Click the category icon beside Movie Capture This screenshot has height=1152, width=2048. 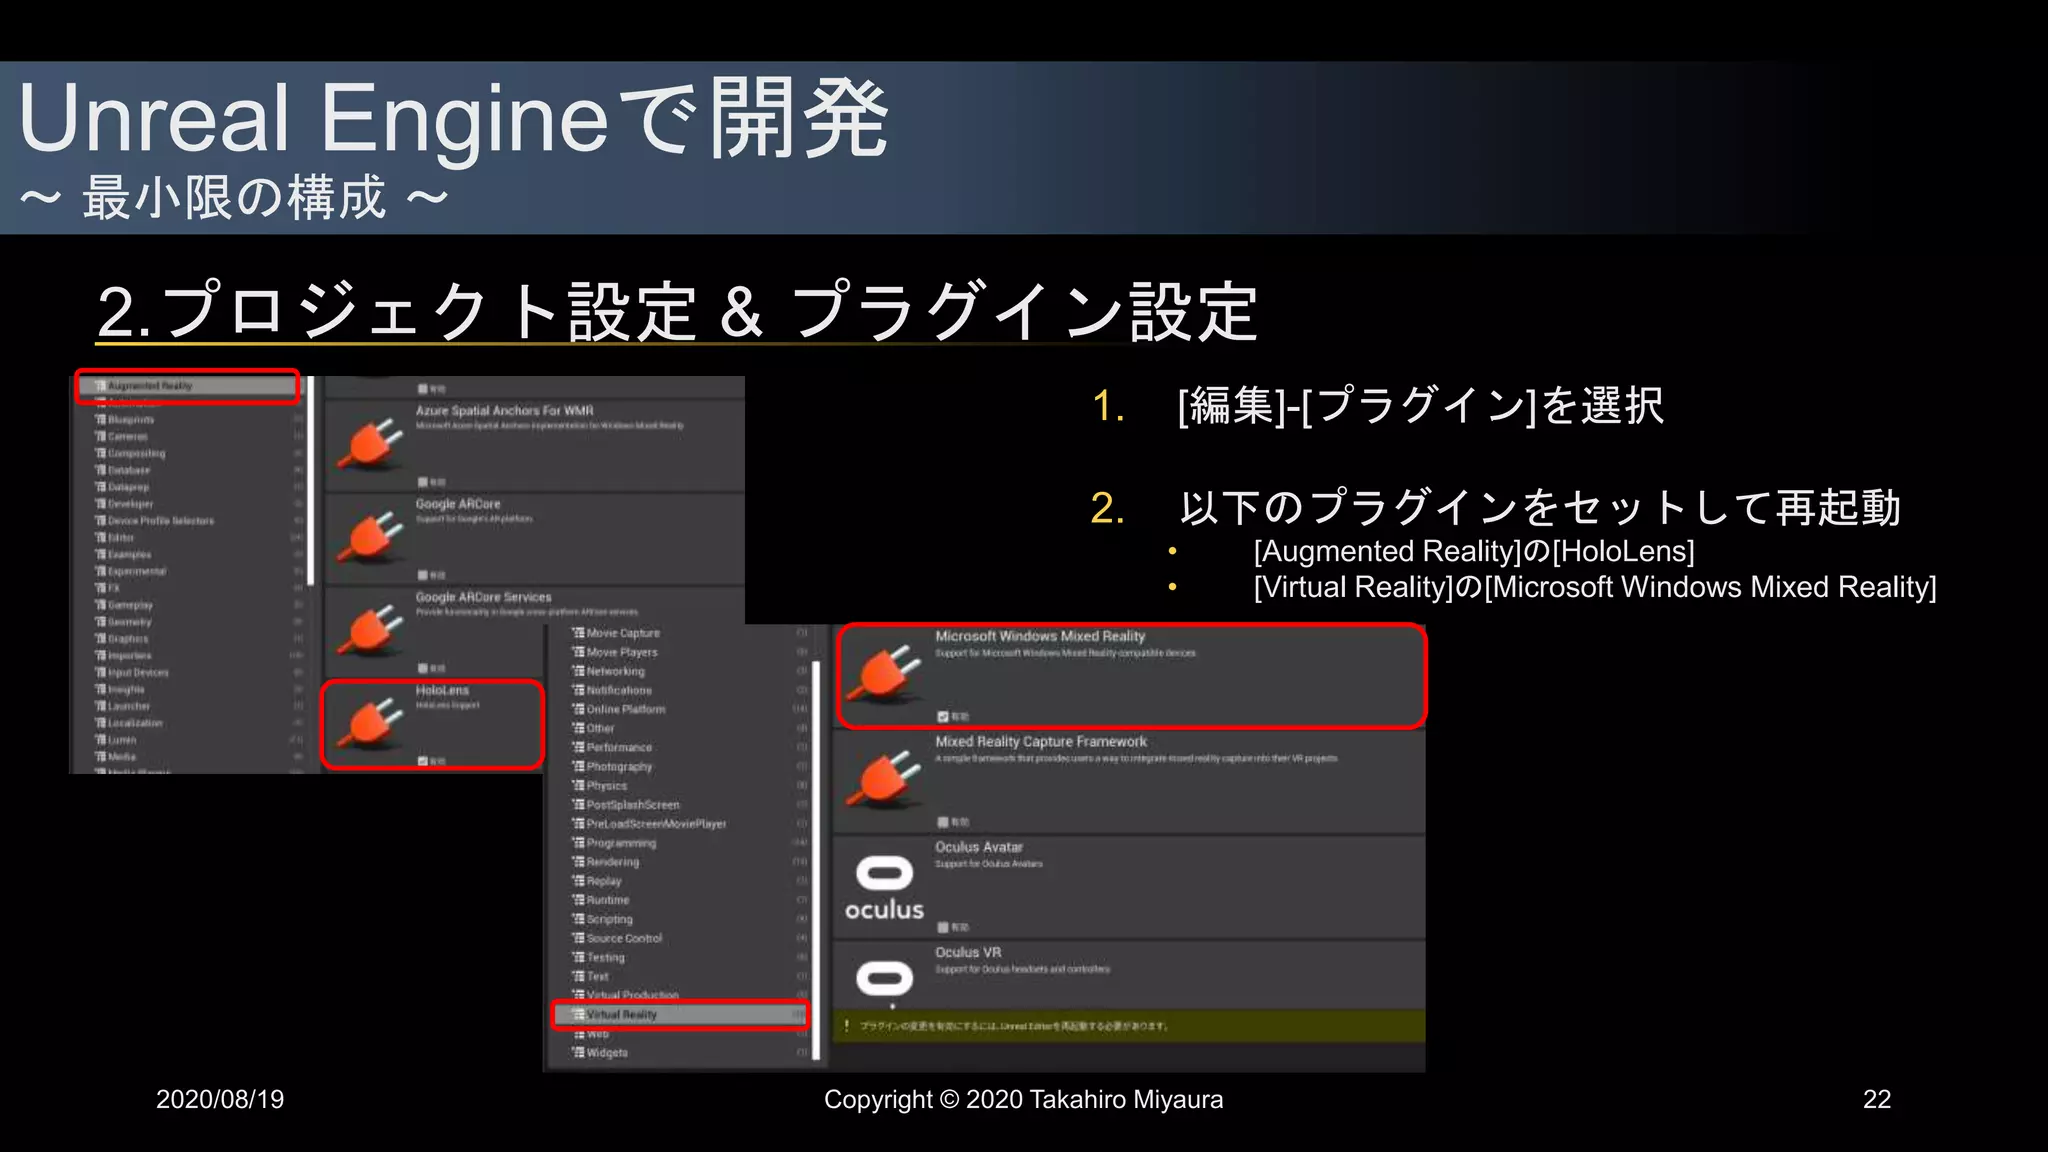point(578,633)
